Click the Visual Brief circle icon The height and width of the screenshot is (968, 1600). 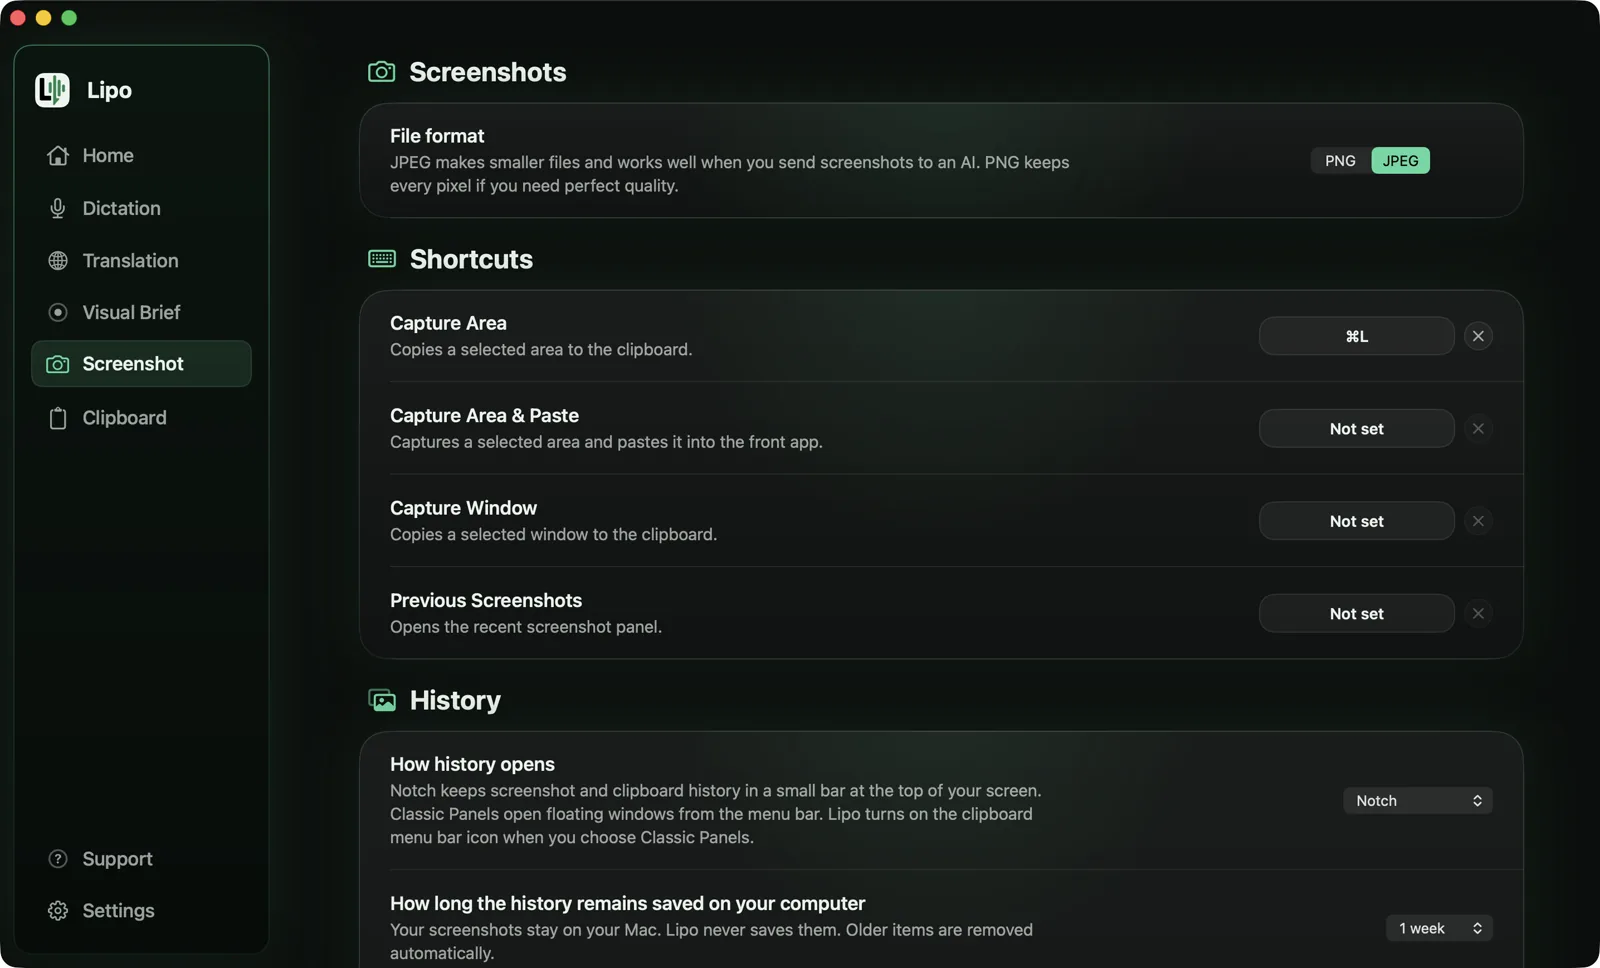(x=58, y=313)
